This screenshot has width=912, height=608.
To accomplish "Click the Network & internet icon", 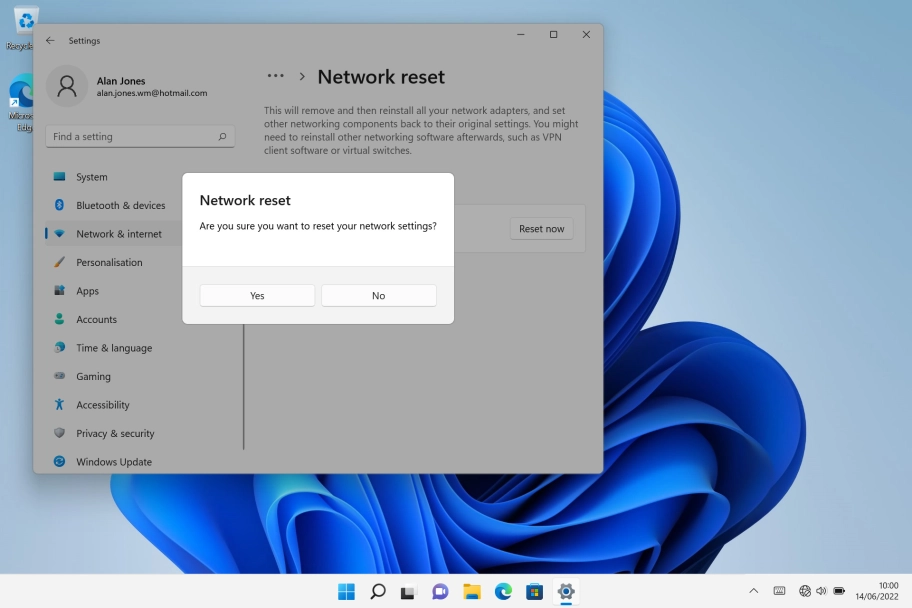I will click(62, 233).
